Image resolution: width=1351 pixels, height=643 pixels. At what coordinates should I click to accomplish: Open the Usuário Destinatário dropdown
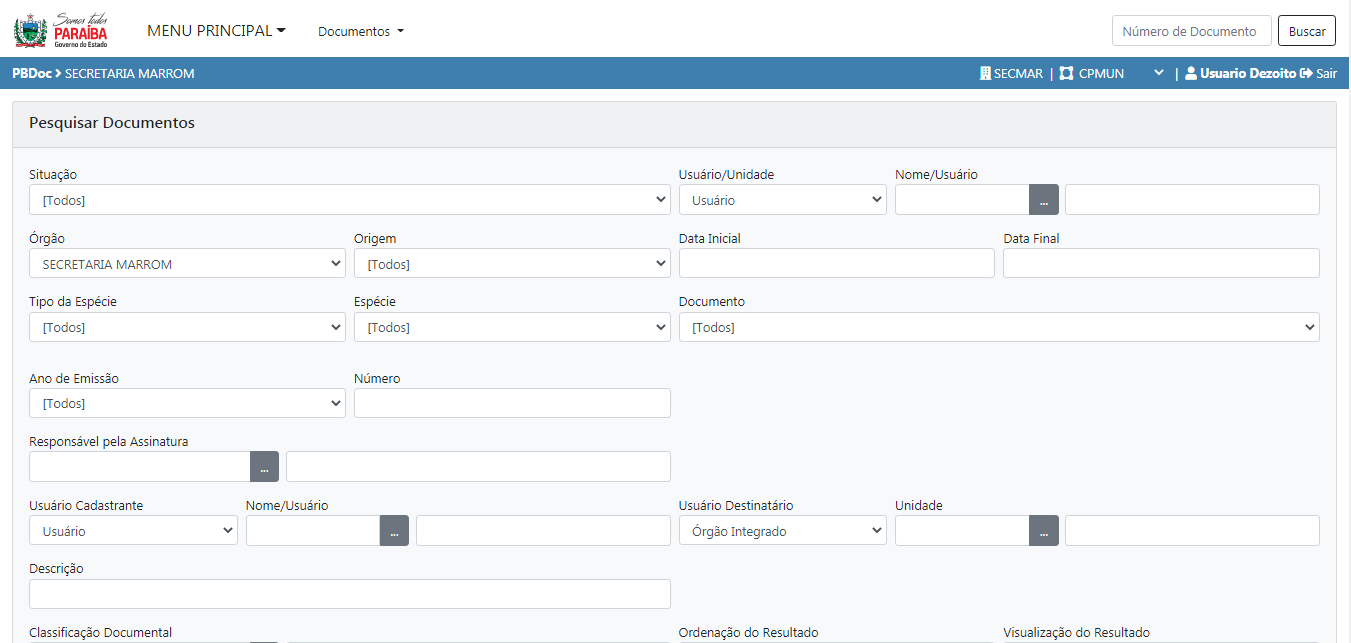tap(782, 531)
